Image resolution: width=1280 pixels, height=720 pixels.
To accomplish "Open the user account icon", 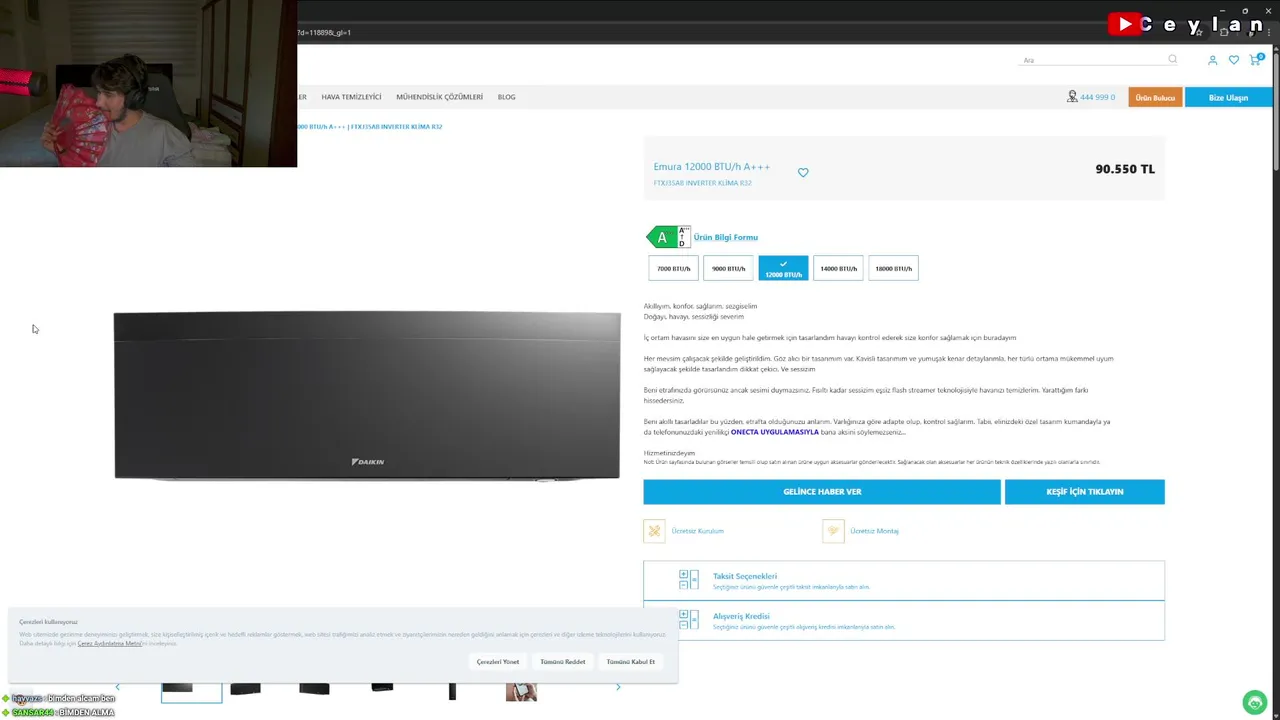I will tap(1213, 60).
